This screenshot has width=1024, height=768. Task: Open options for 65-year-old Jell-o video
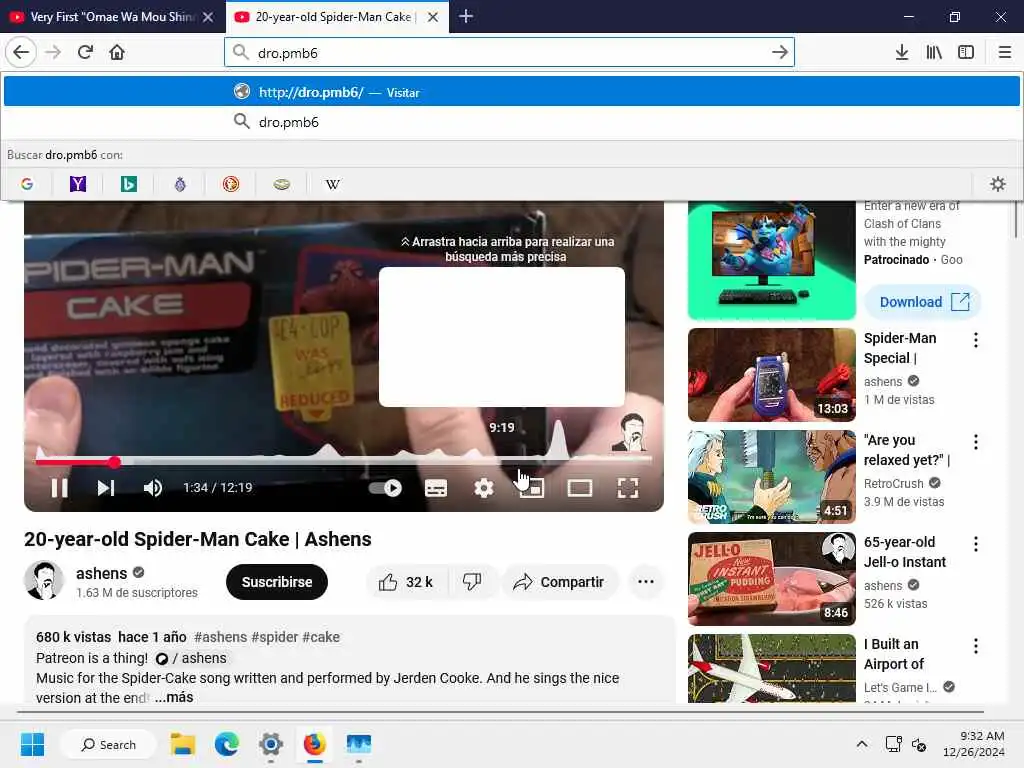pyautogui.click(x=976, y=544)
